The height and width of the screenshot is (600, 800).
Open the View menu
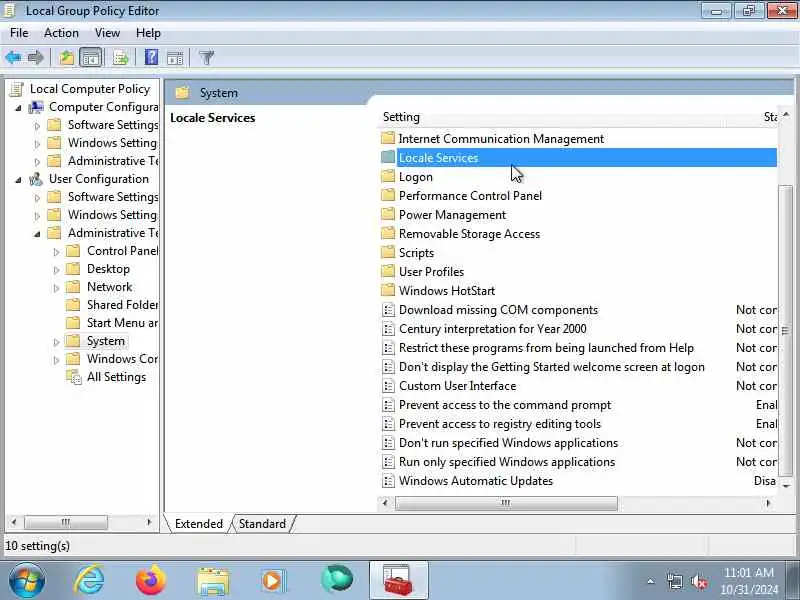point(107,33)
